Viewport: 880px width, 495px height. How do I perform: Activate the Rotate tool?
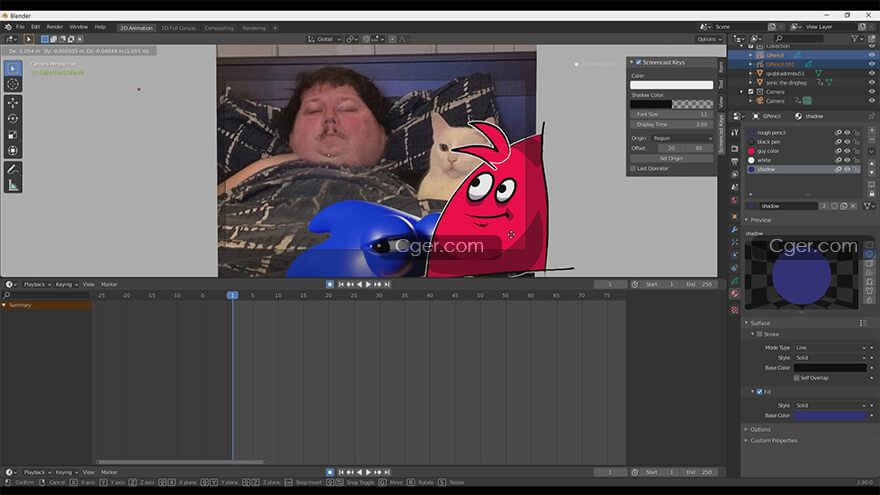(x=13, y=119)
